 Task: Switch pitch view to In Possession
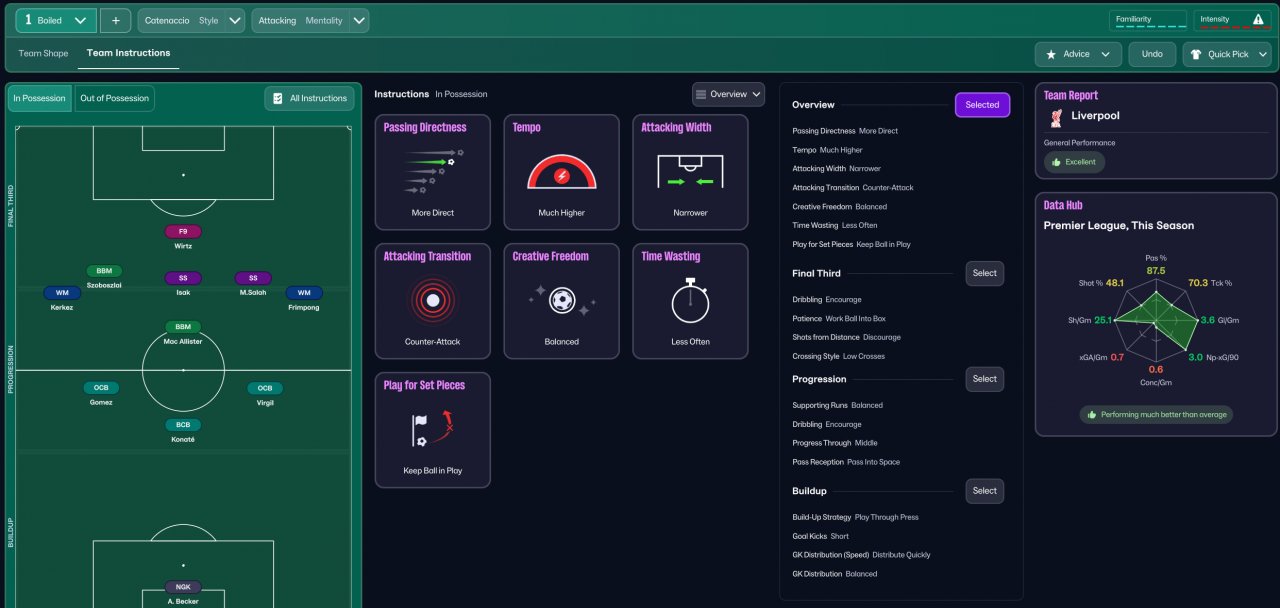tap(40, 98)
